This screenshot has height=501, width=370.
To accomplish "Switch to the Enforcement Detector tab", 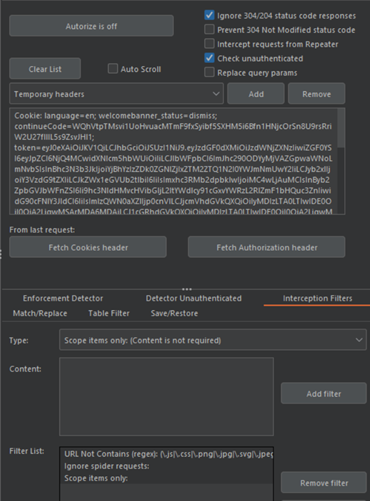I will [x=63, y=298].
